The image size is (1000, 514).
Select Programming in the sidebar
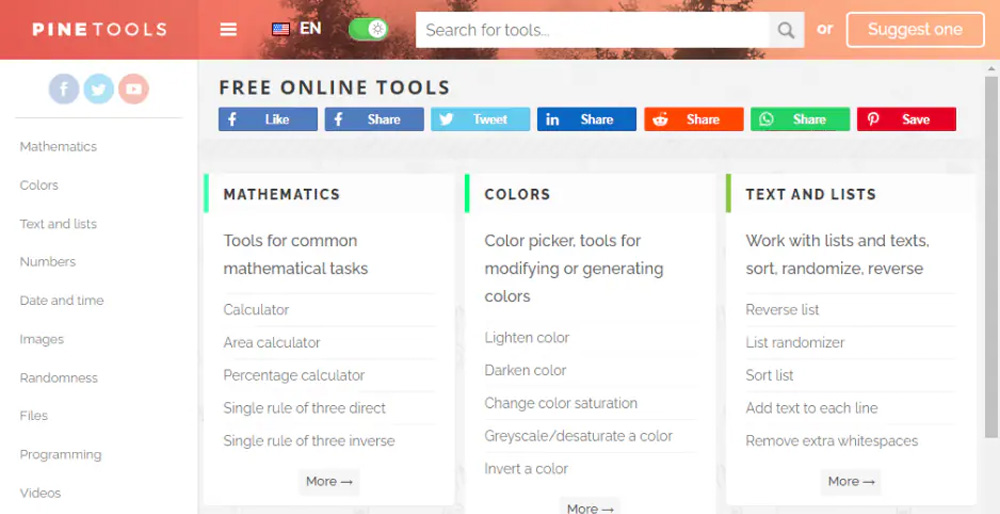tap(61, 455)
